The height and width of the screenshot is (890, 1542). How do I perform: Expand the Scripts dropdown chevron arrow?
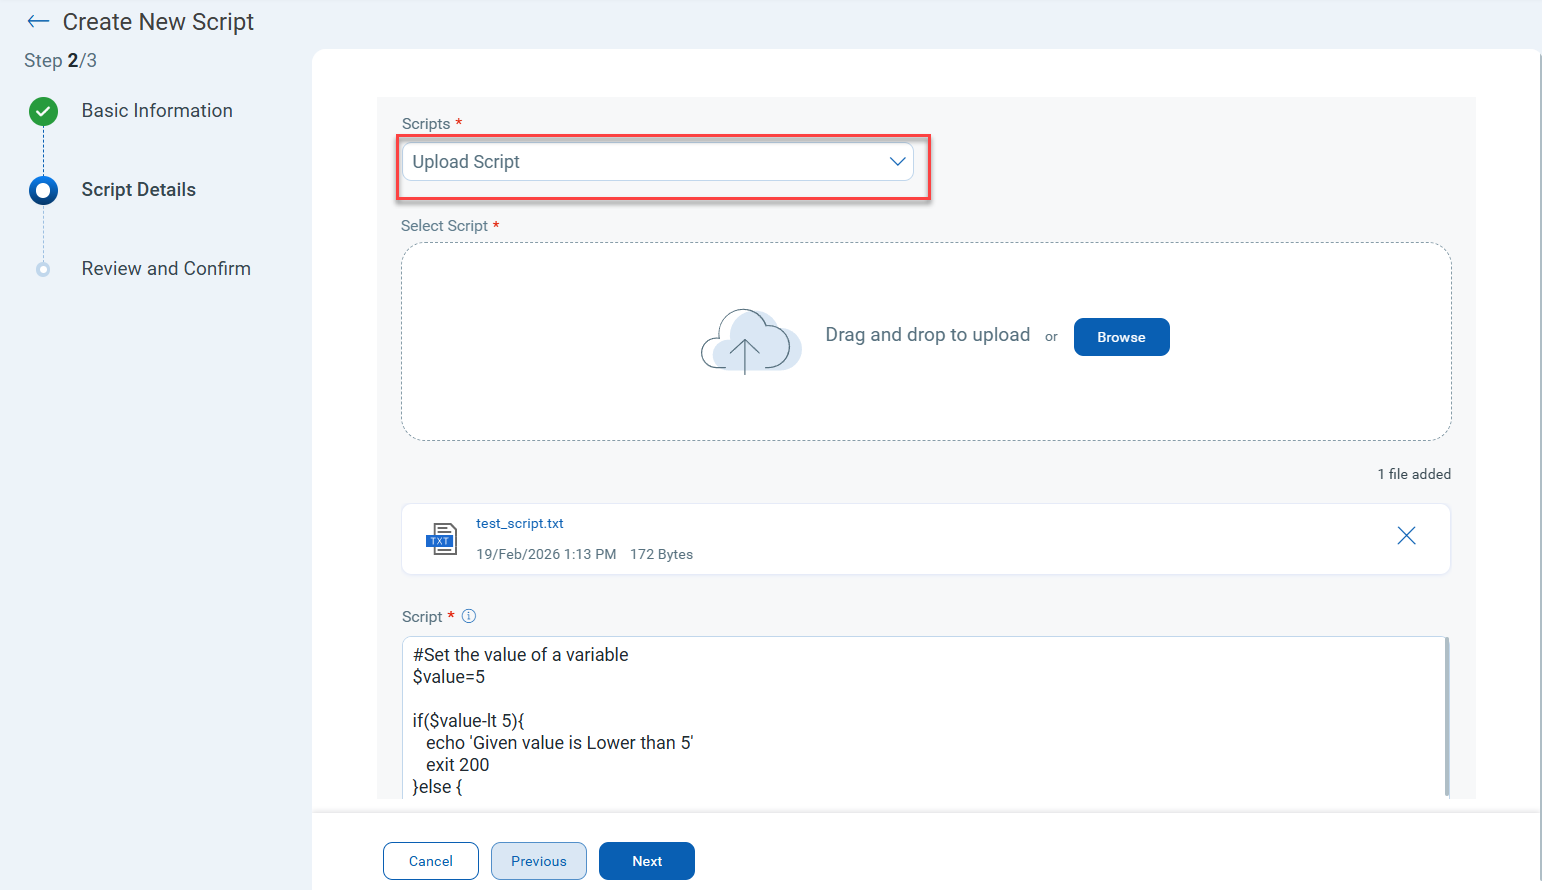coord(897,162)
